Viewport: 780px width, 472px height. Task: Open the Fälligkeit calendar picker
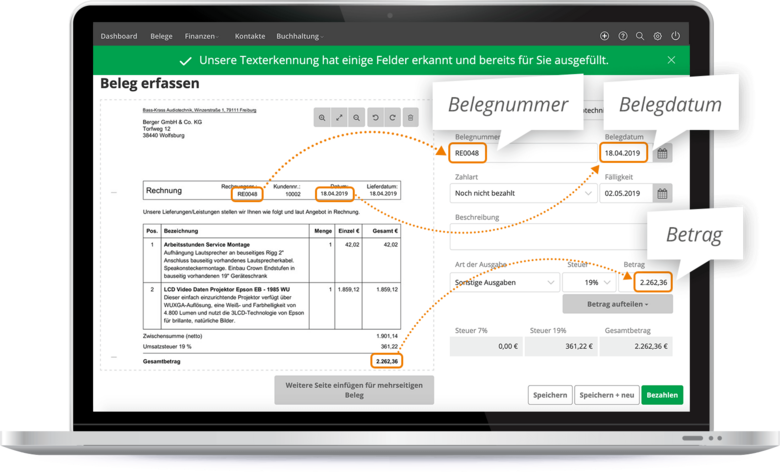pos(662,194)
